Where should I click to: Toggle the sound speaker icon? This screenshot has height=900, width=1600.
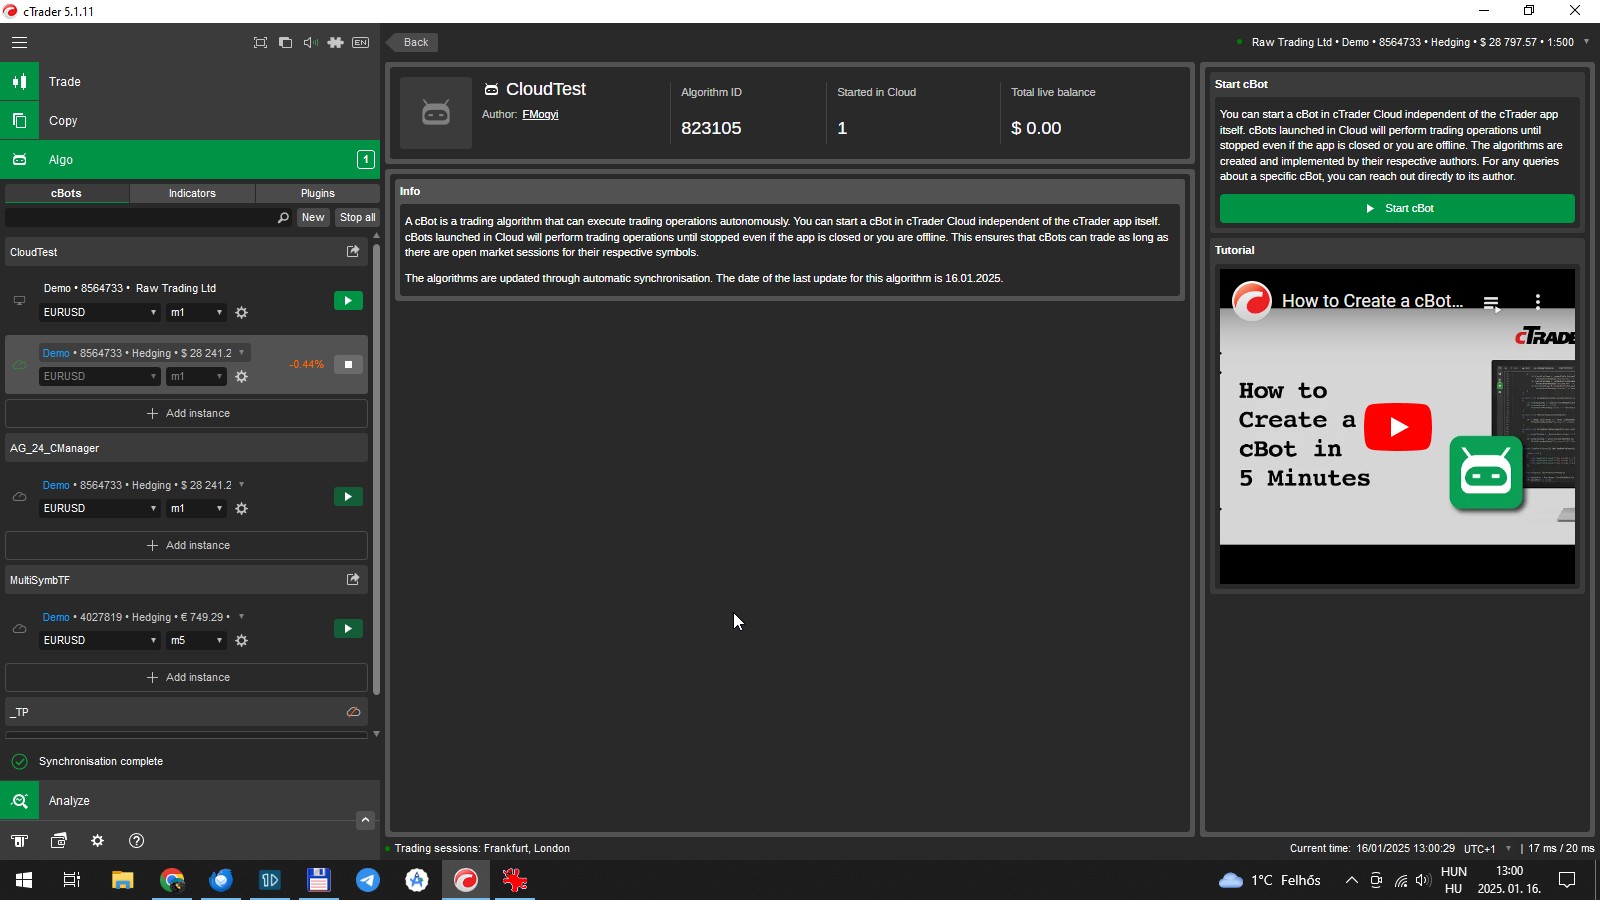coord(310,42)
